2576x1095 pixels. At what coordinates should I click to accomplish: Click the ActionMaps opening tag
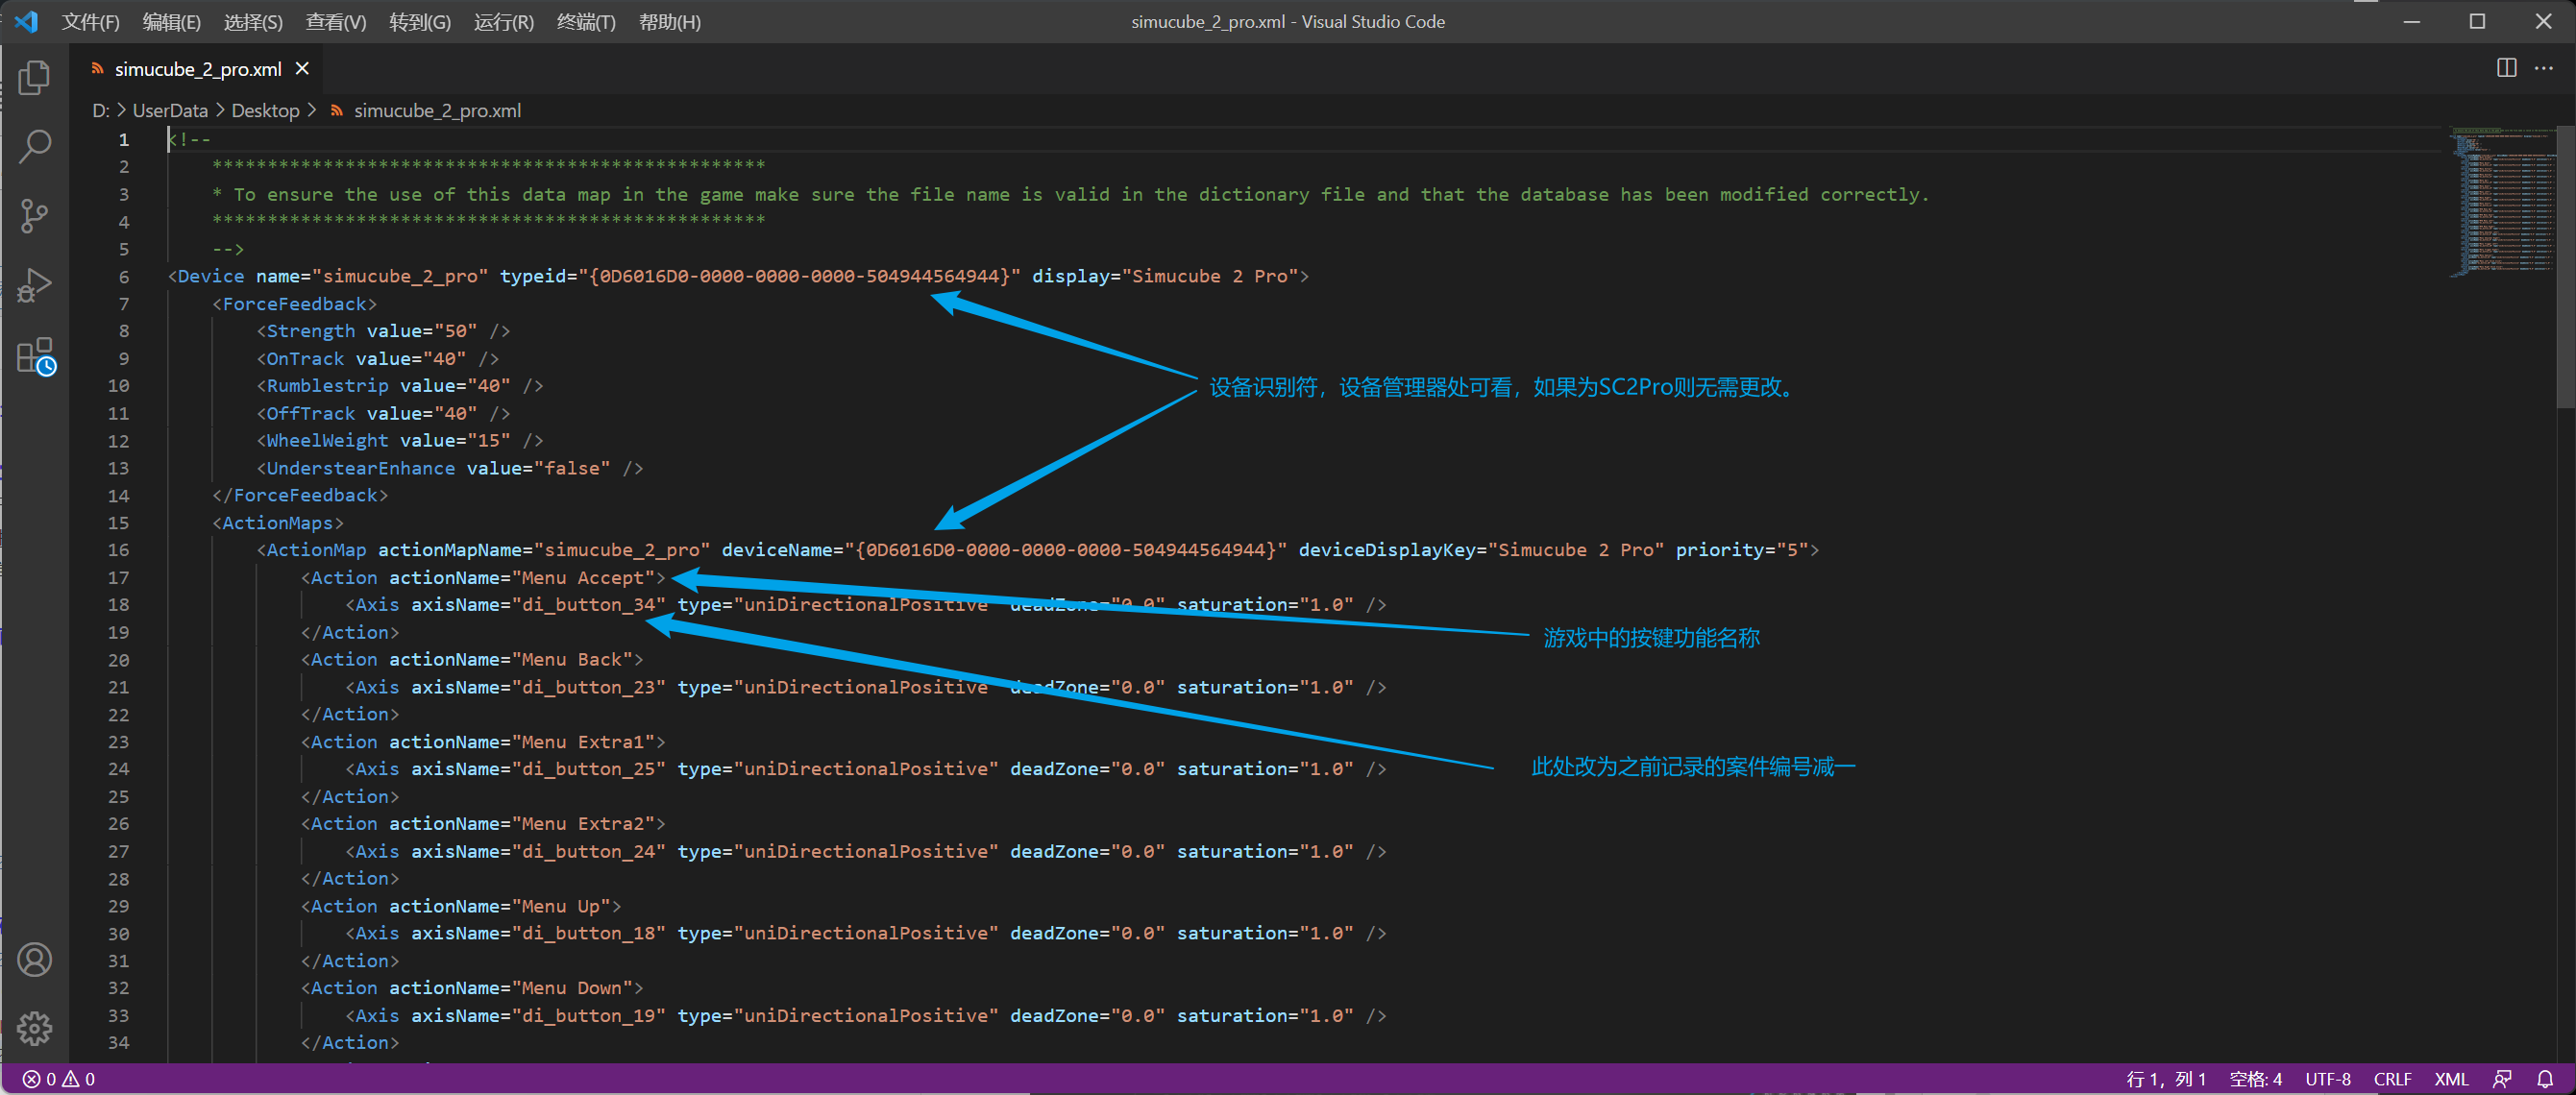point(277,523)
